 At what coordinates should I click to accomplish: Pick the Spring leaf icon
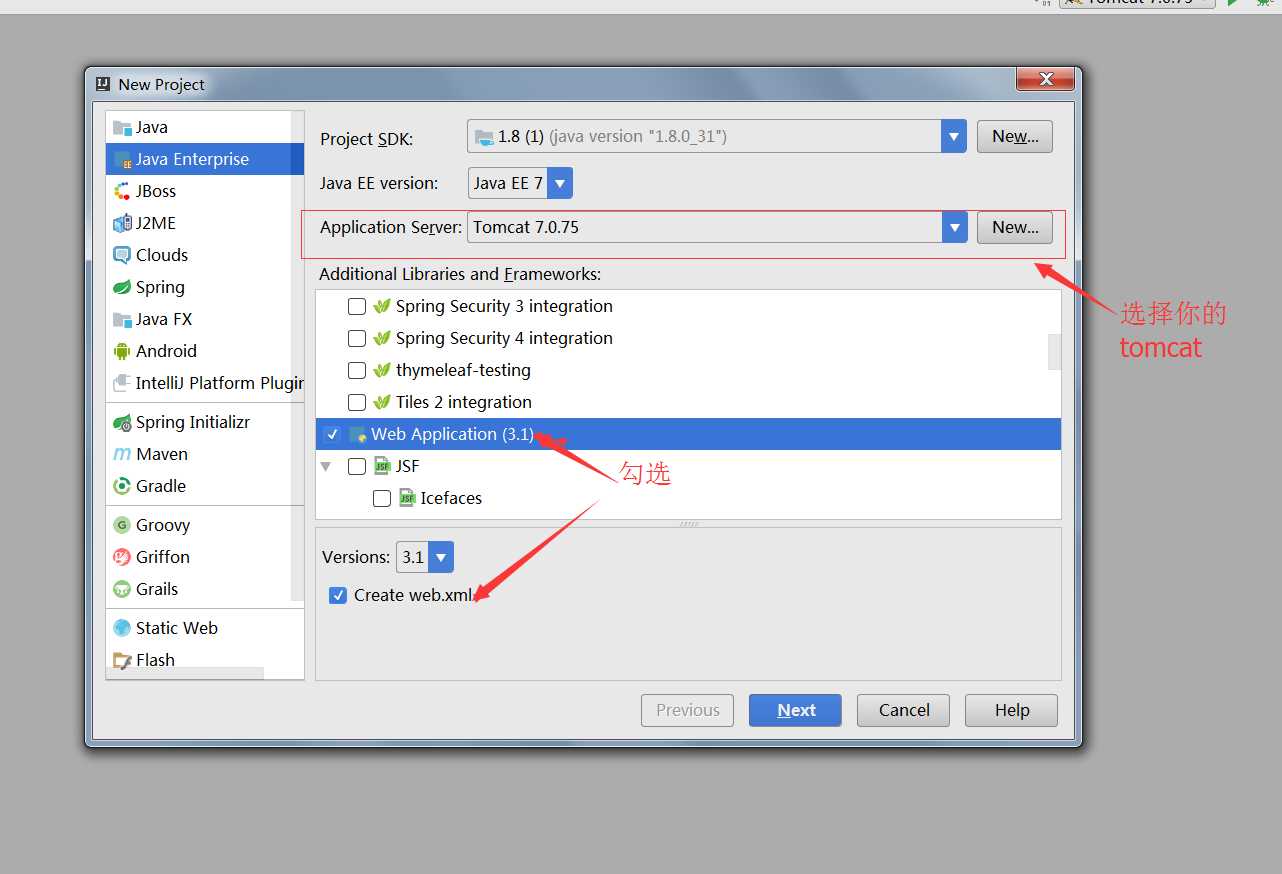(122, 287)
